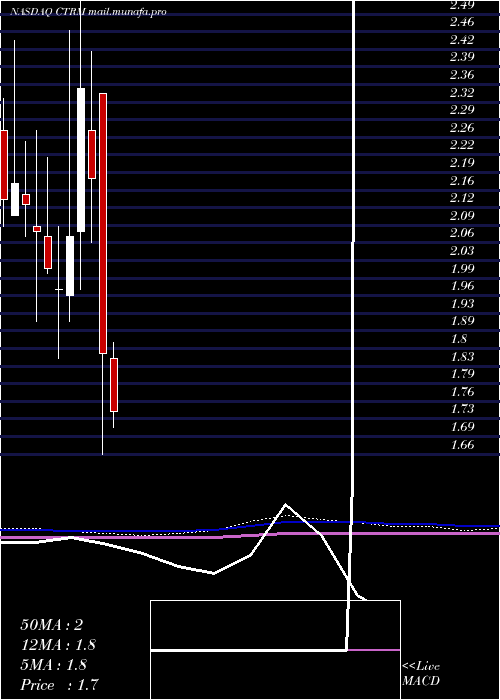The image size is (500, 700).
Task: Click the NASDAQ CTRM mail.munafa.pro chart title
Action: [x=89, y=12]
